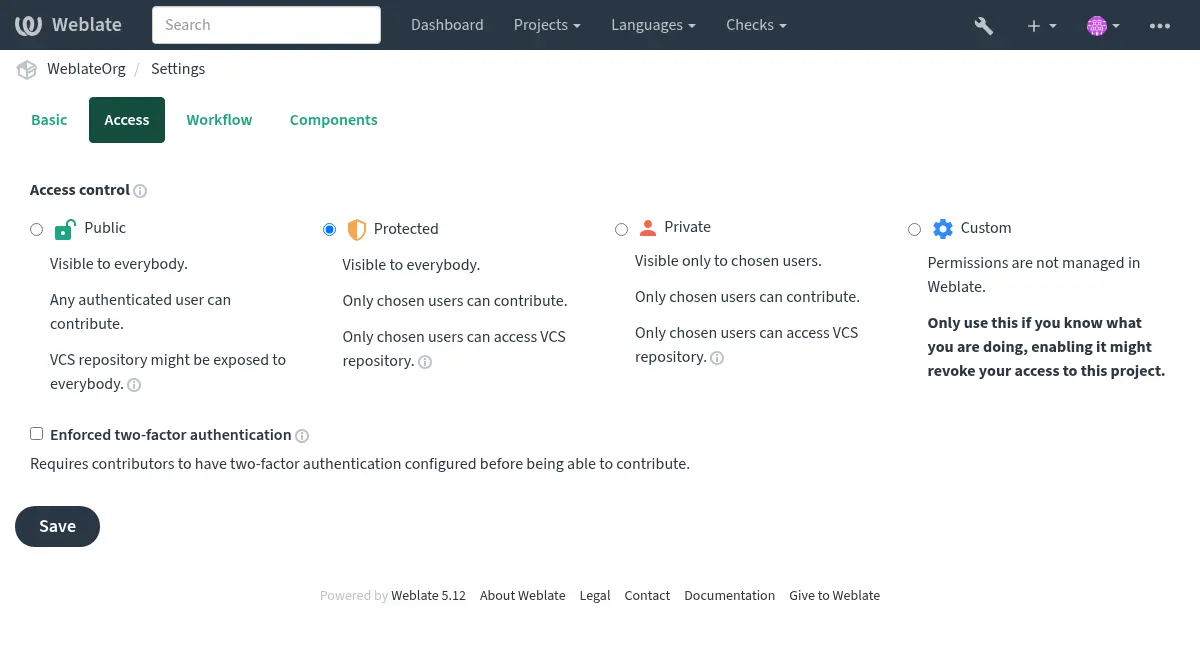Click info icon after Private VCS repository text
The image size is (1200, 655).
[717, 358]
